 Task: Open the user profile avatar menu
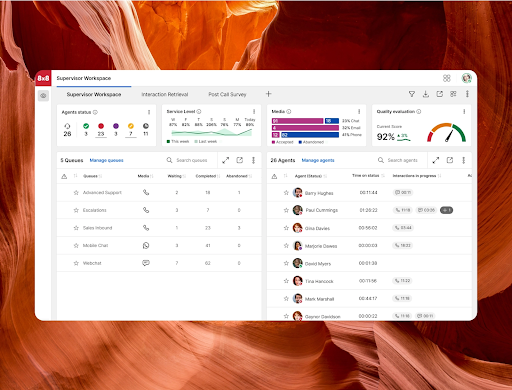coord(466,78)
